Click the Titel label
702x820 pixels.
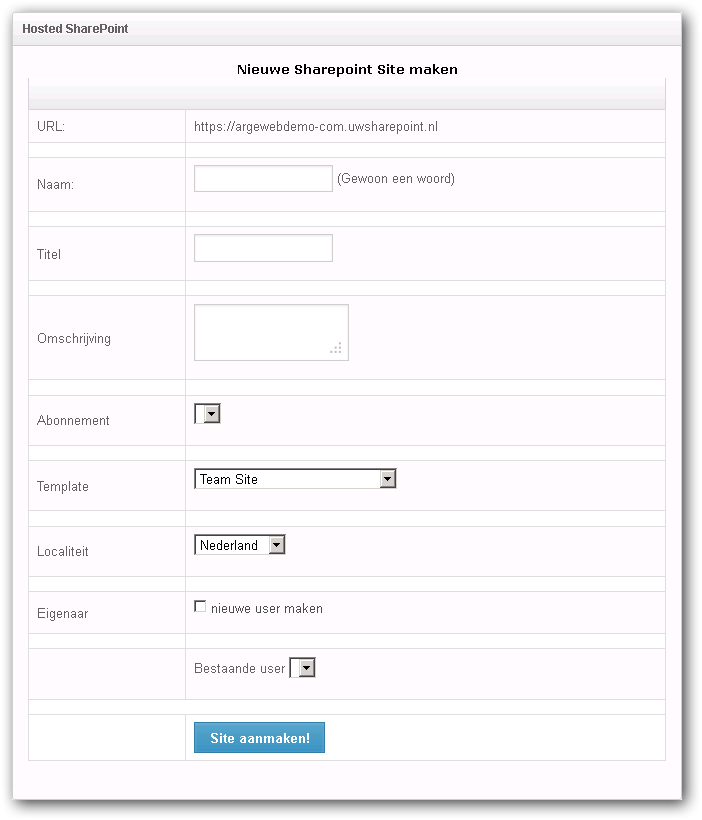pyautogui.click(x=49, y=255)
